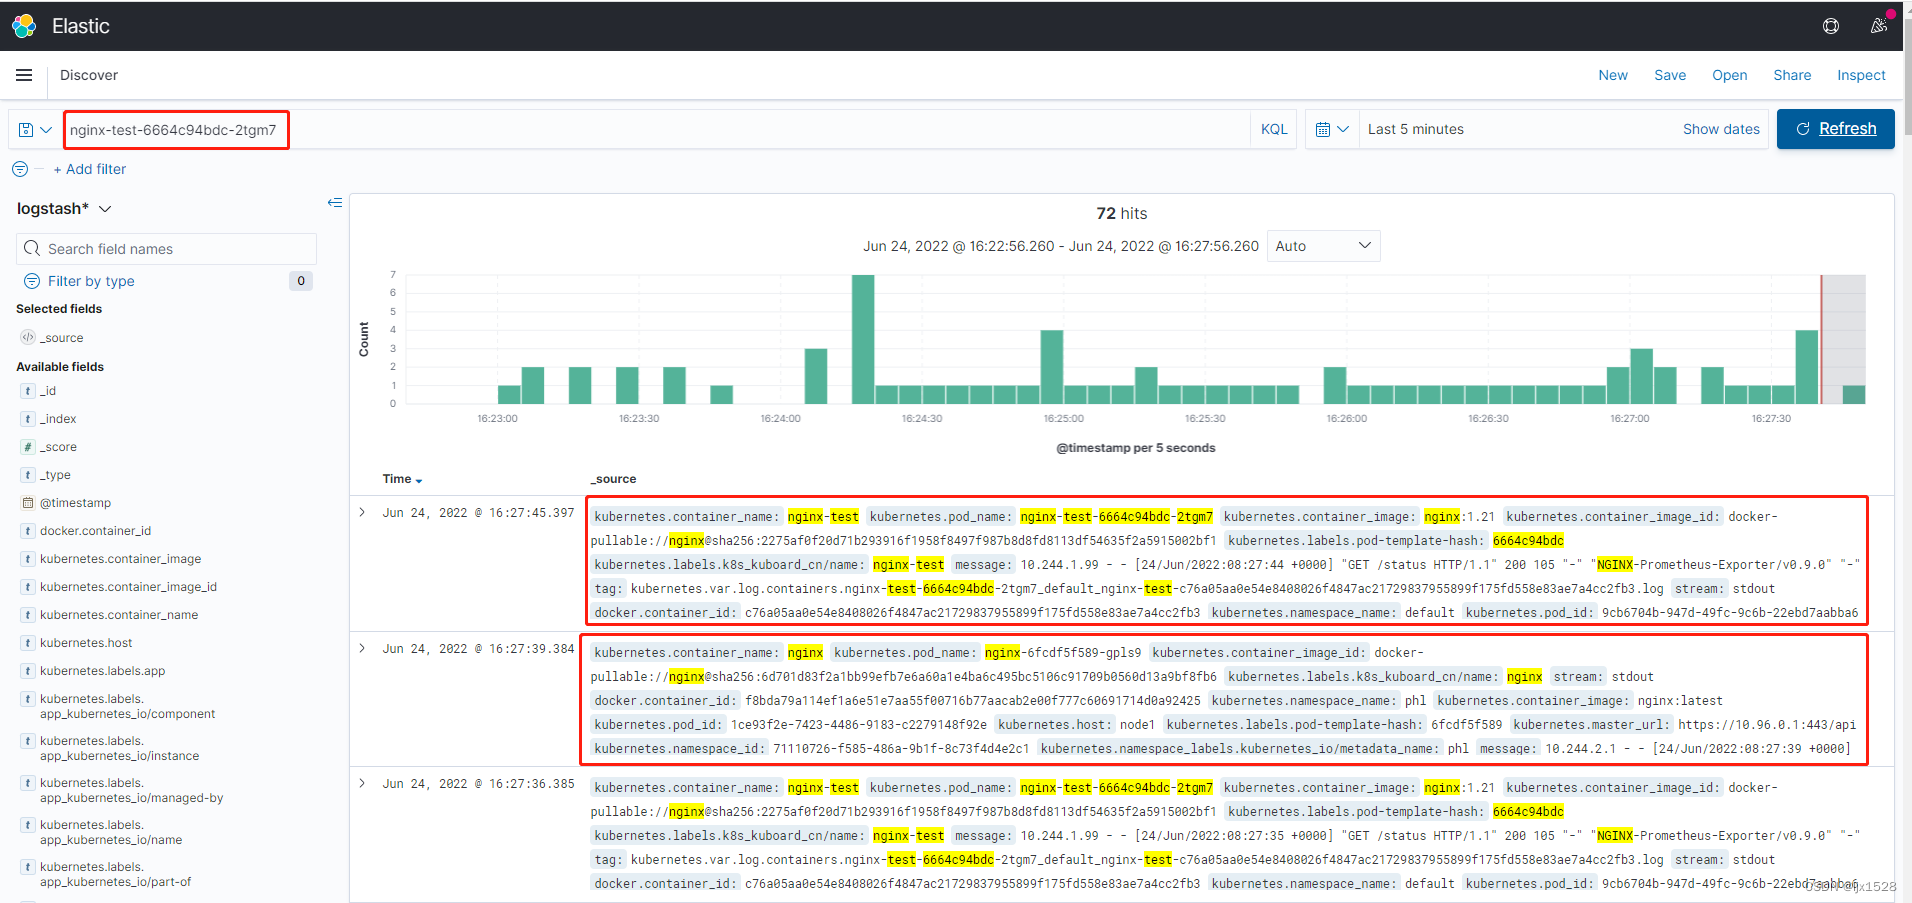Click the Search field names input
The image size is (1912, 903).
(x=167, y=249)
